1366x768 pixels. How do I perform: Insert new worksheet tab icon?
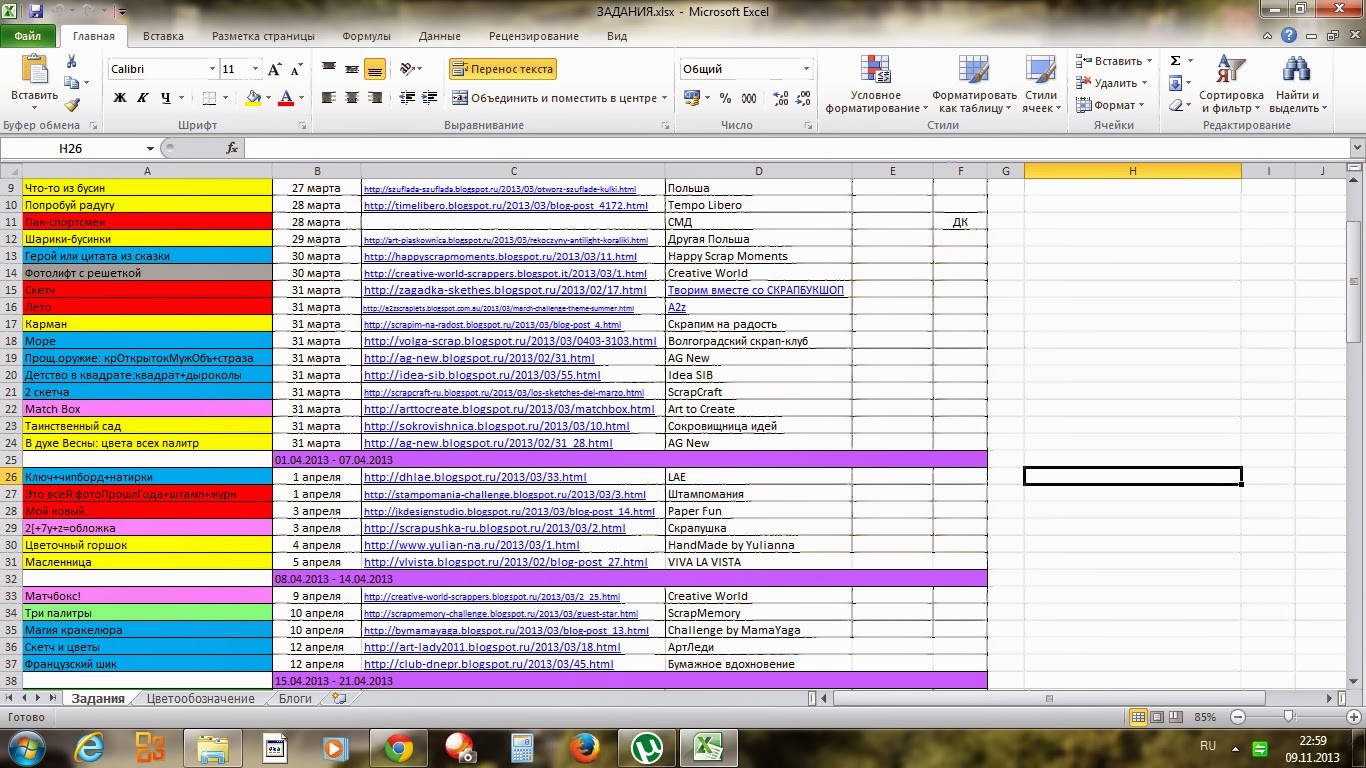(339, 698)
